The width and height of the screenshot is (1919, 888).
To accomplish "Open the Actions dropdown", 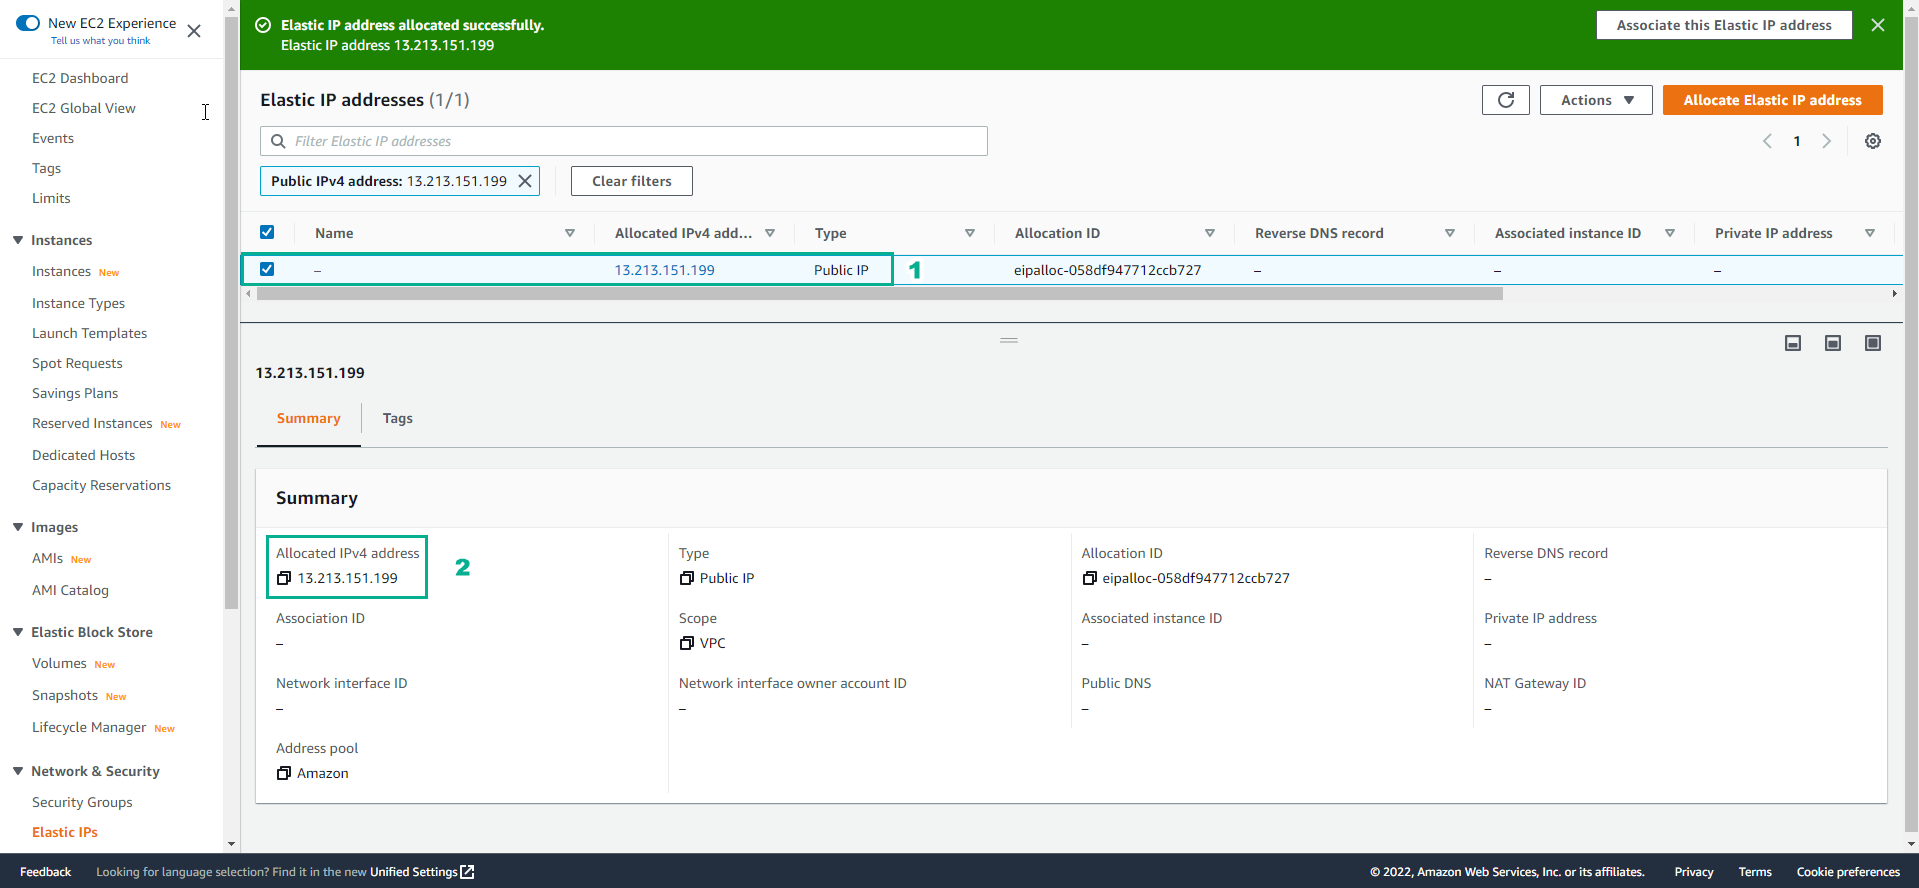I will pos(1596,100).
